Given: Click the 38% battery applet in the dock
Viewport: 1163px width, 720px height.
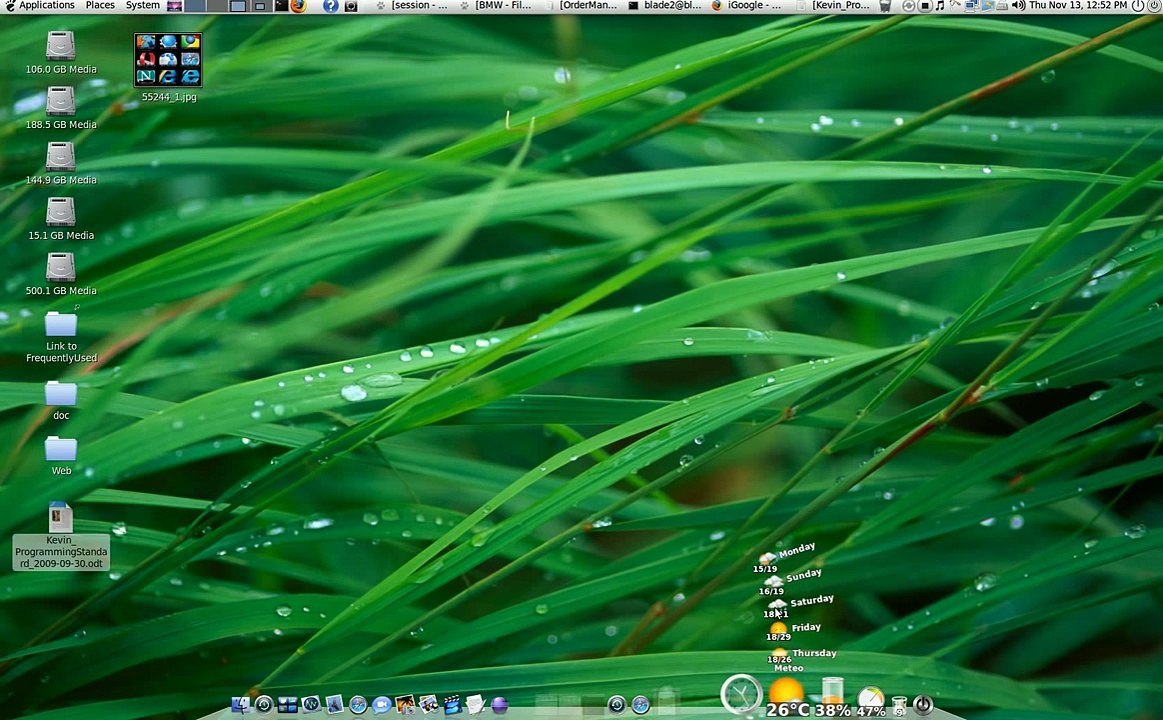Looking at the screenshot, I should (x=833, y=696).
